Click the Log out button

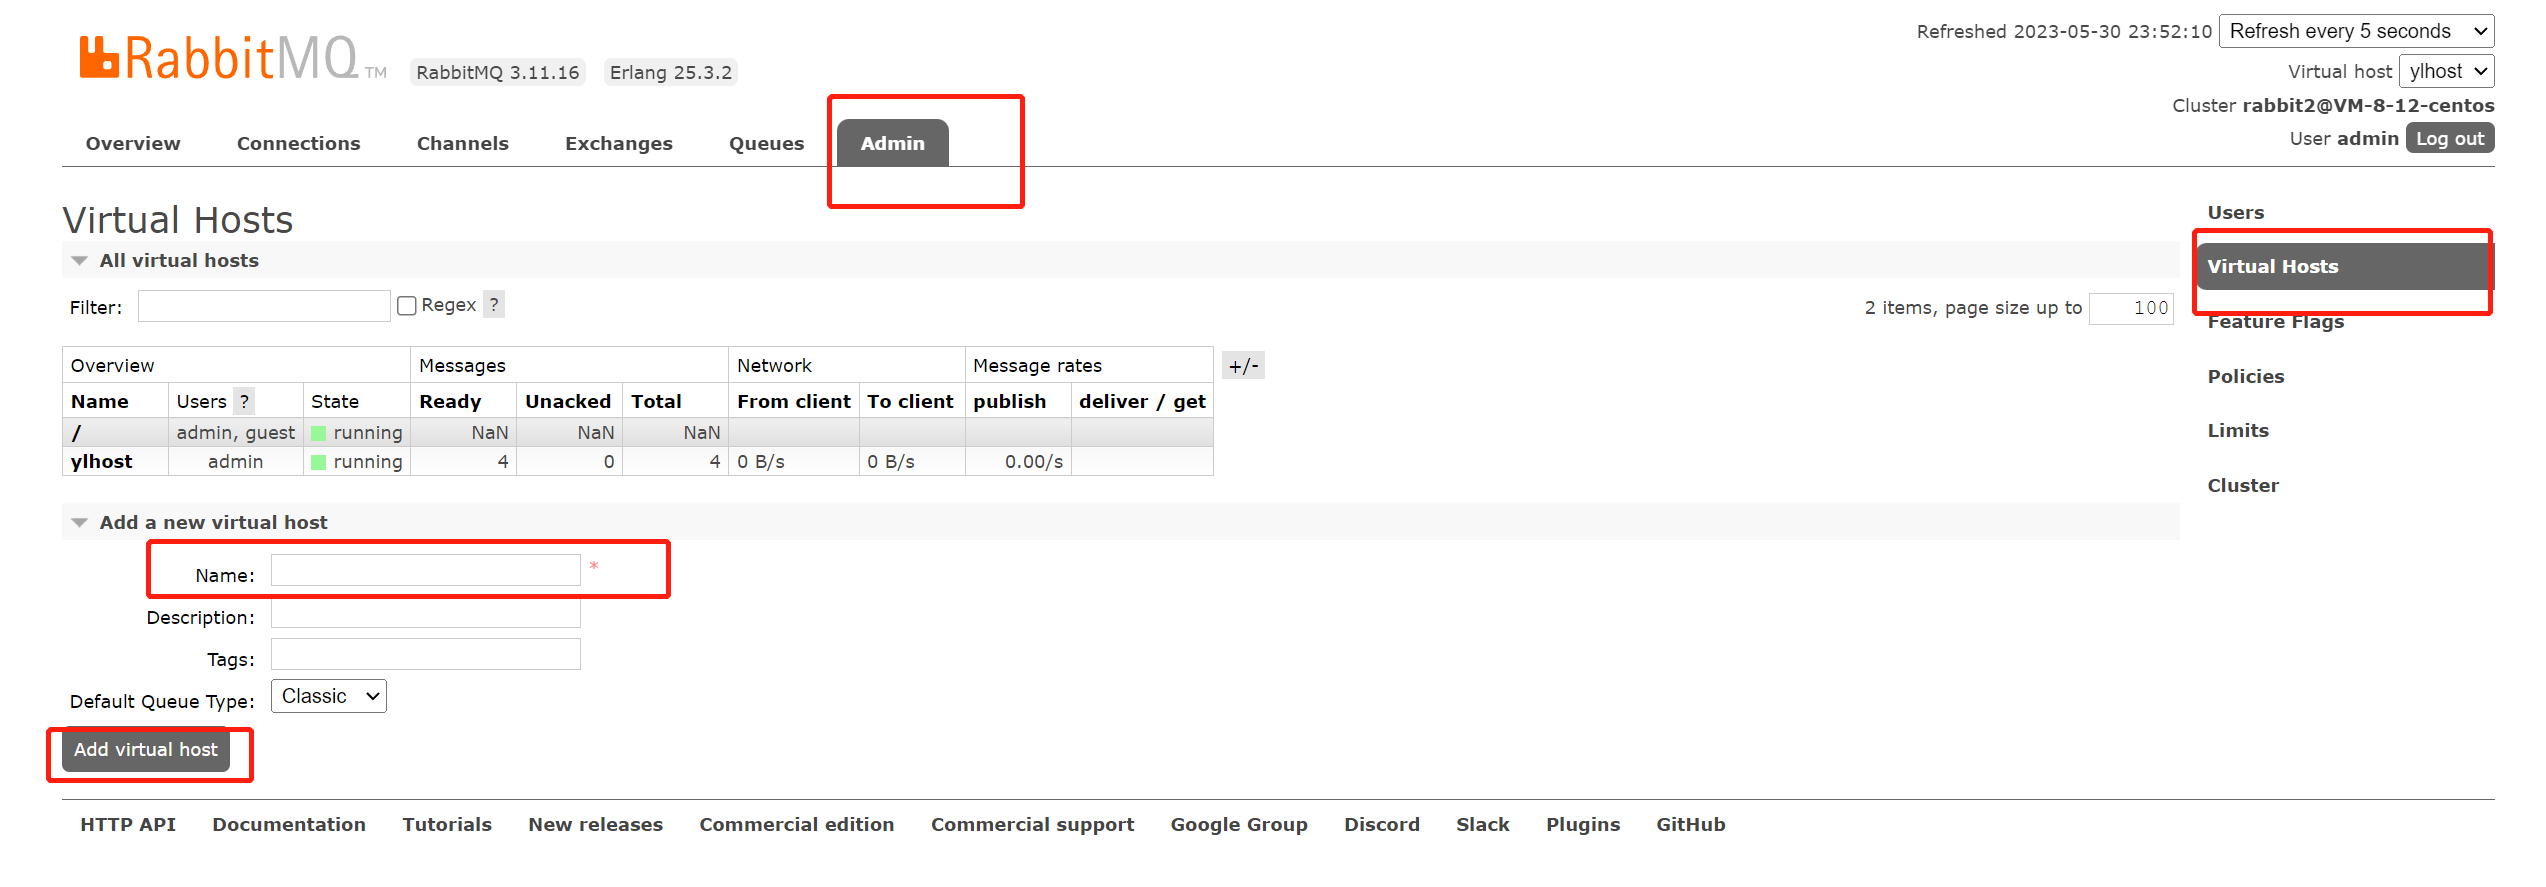[2449, 138]
